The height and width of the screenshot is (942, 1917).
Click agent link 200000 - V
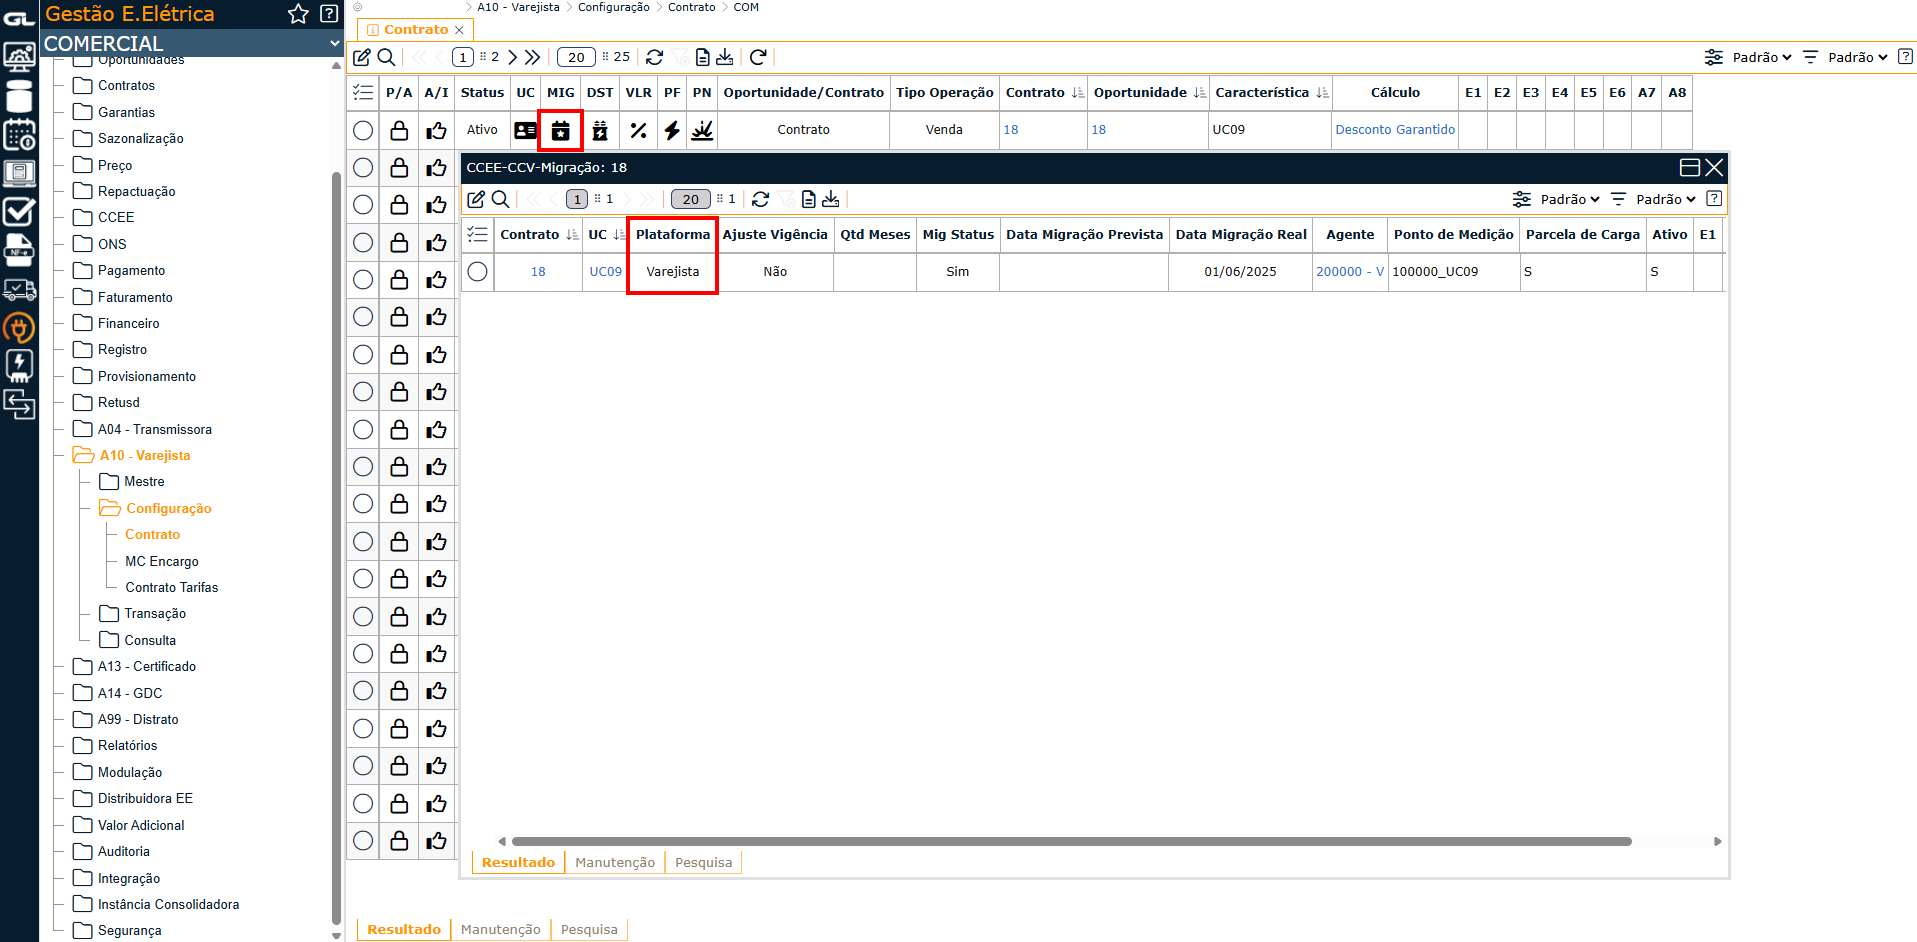1349,272
